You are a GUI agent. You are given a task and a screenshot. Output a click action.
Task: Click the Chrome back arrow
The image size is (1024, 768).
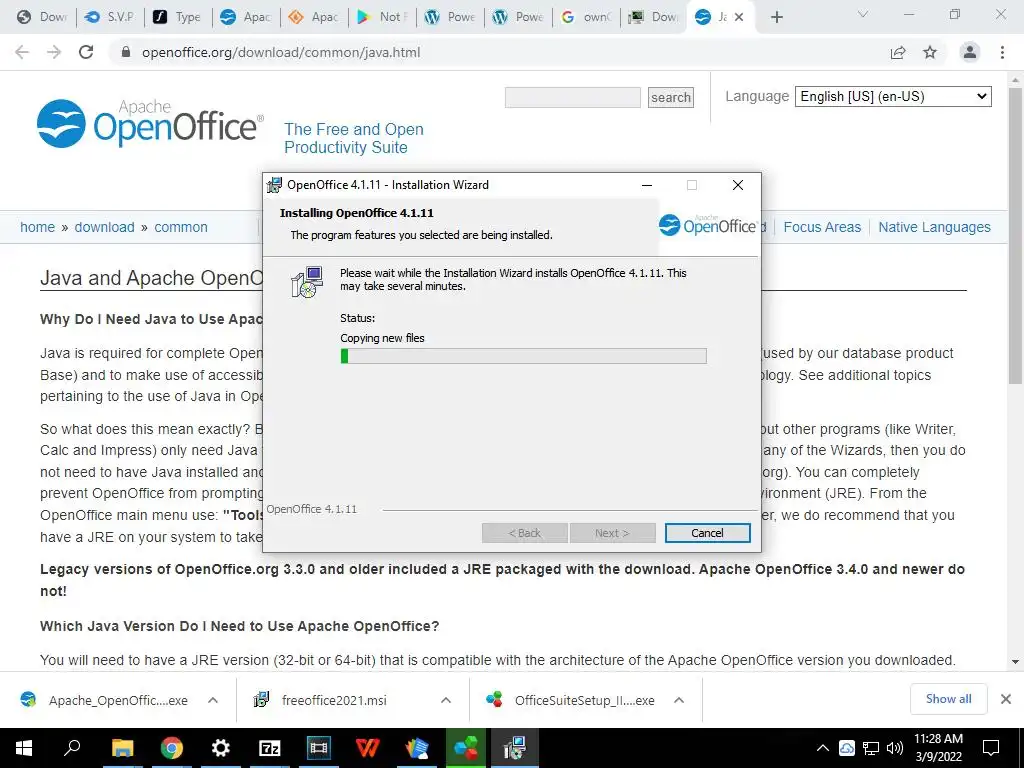click(22, 52)
